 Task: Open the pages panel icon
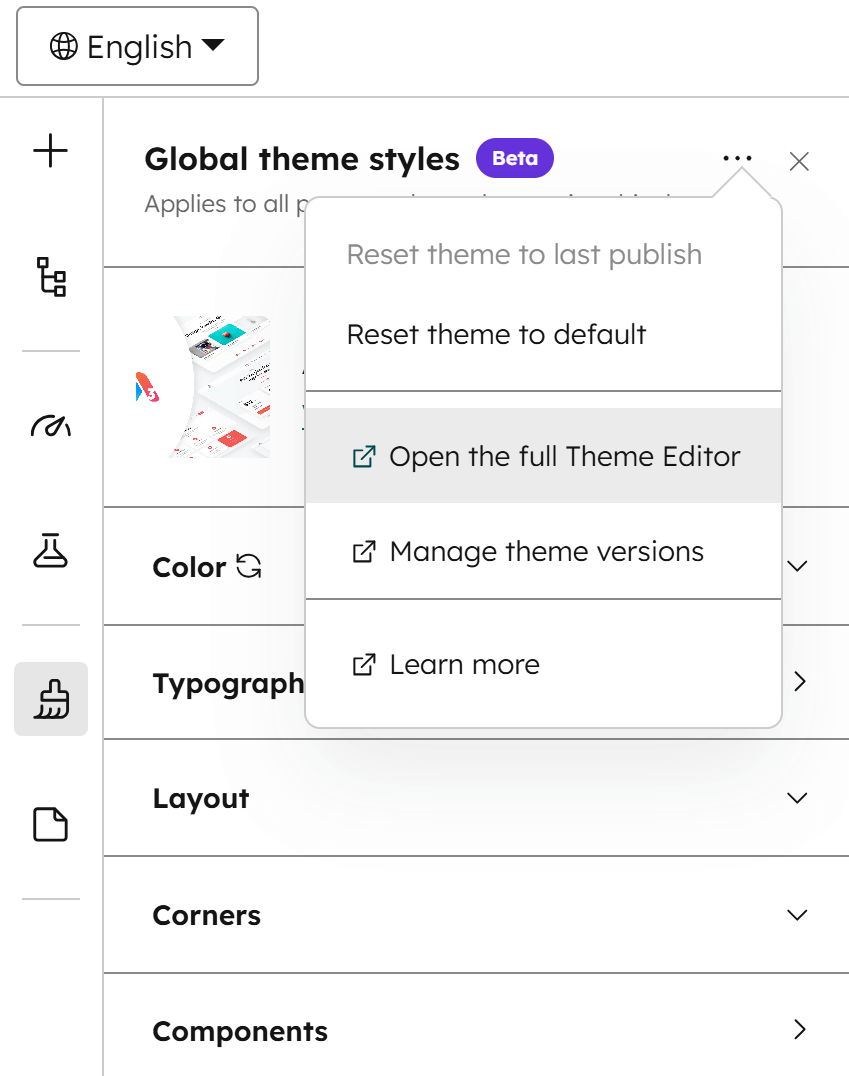pyautogui.click(x=50, y=822)
